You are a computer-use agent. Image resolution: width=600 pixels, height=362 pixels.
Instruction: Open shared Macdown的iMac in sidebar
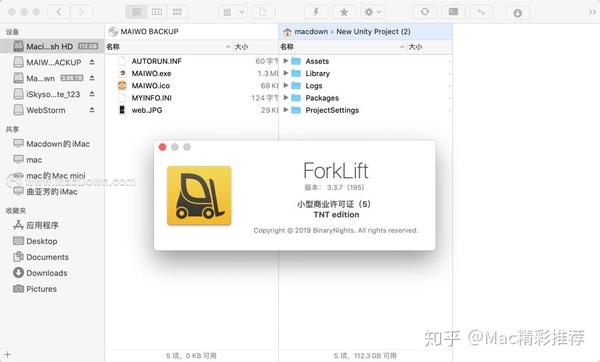(x=51, y=144)
